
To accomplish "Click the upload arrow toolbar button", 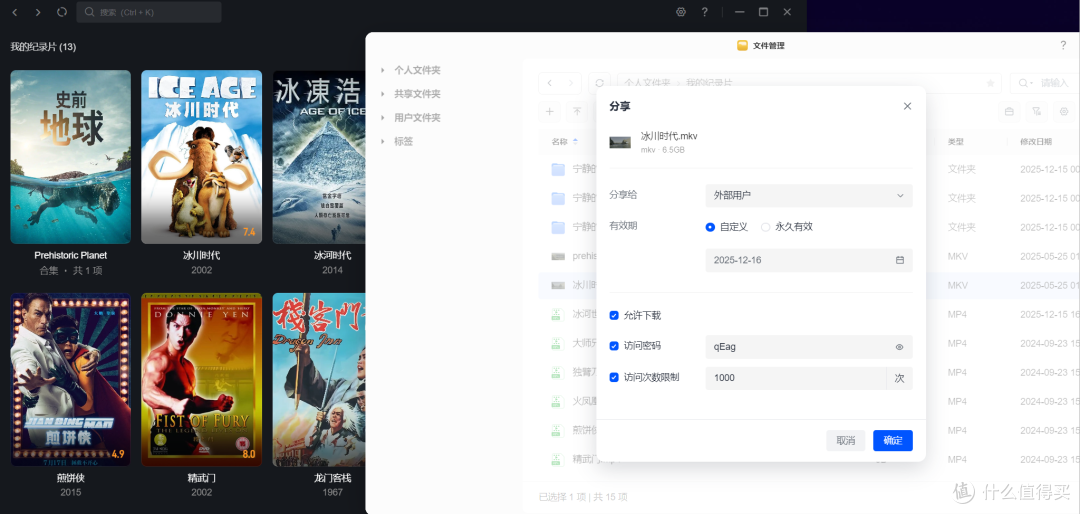I will click(x=577, y=111).
